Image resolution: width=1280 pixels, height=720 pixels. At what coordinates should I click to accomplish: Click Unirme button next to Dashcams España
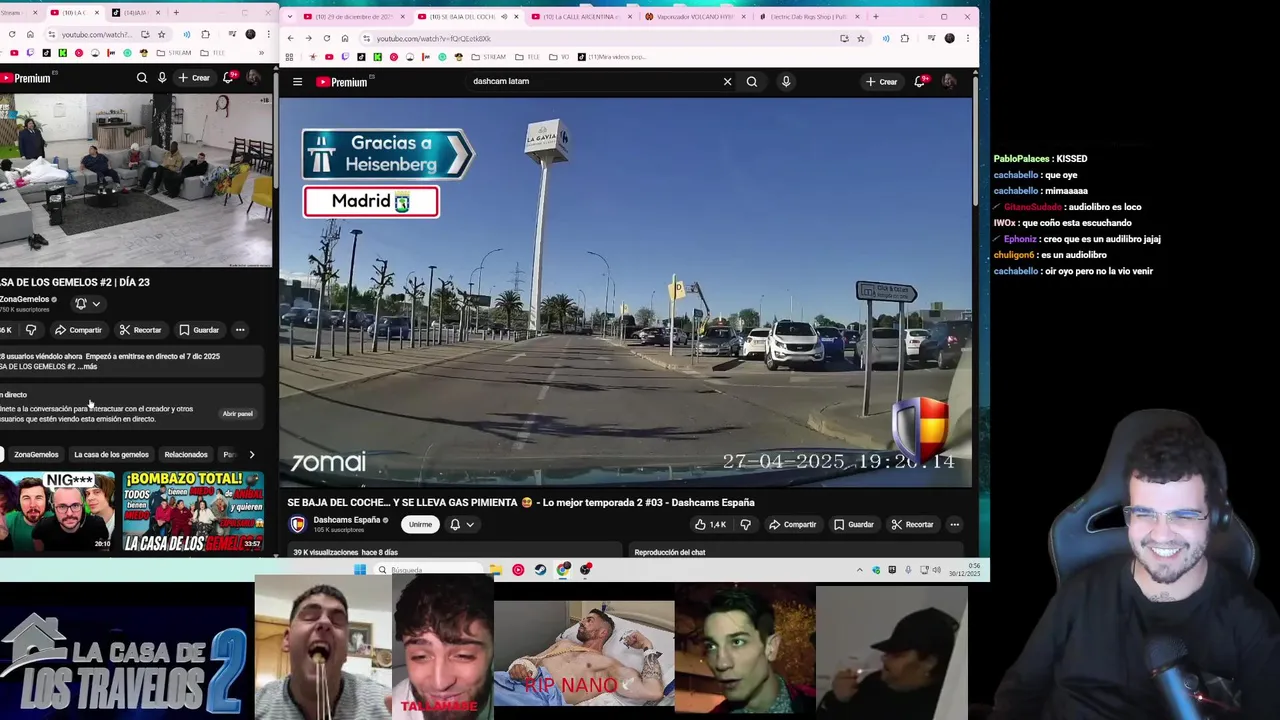tap(420, 524)
